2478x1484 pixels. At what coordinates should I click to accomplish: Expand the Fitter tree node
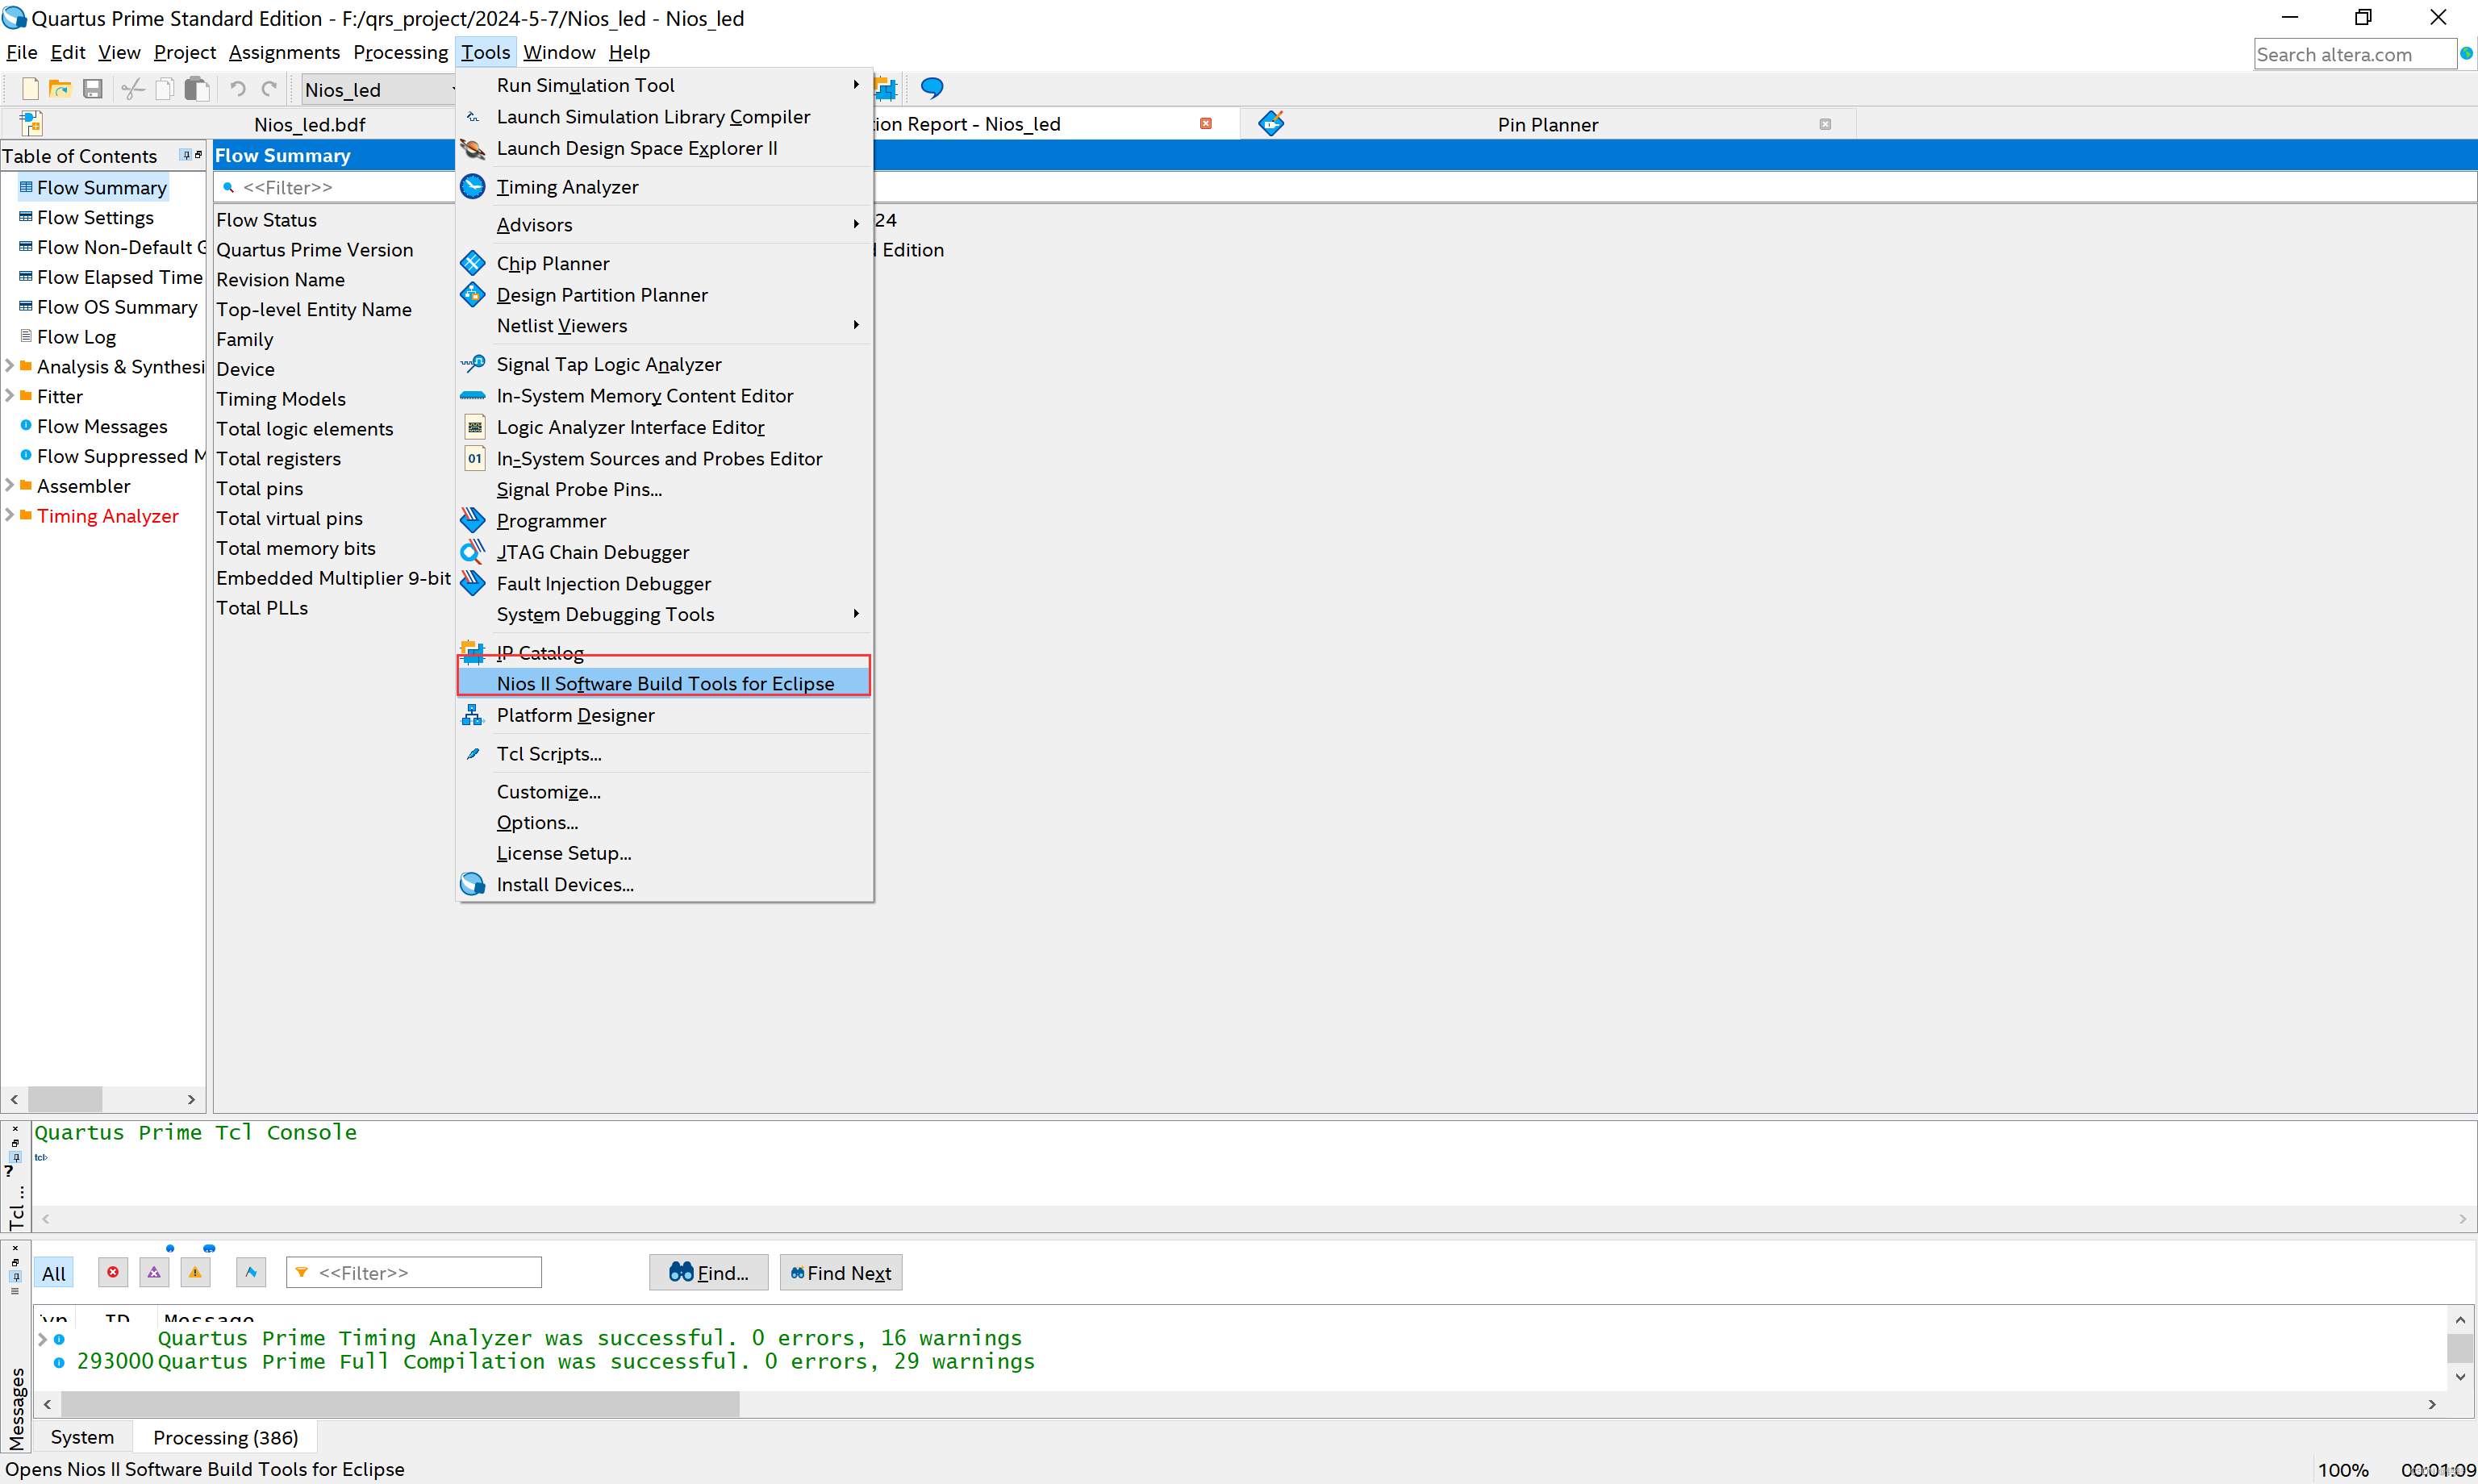9,396
